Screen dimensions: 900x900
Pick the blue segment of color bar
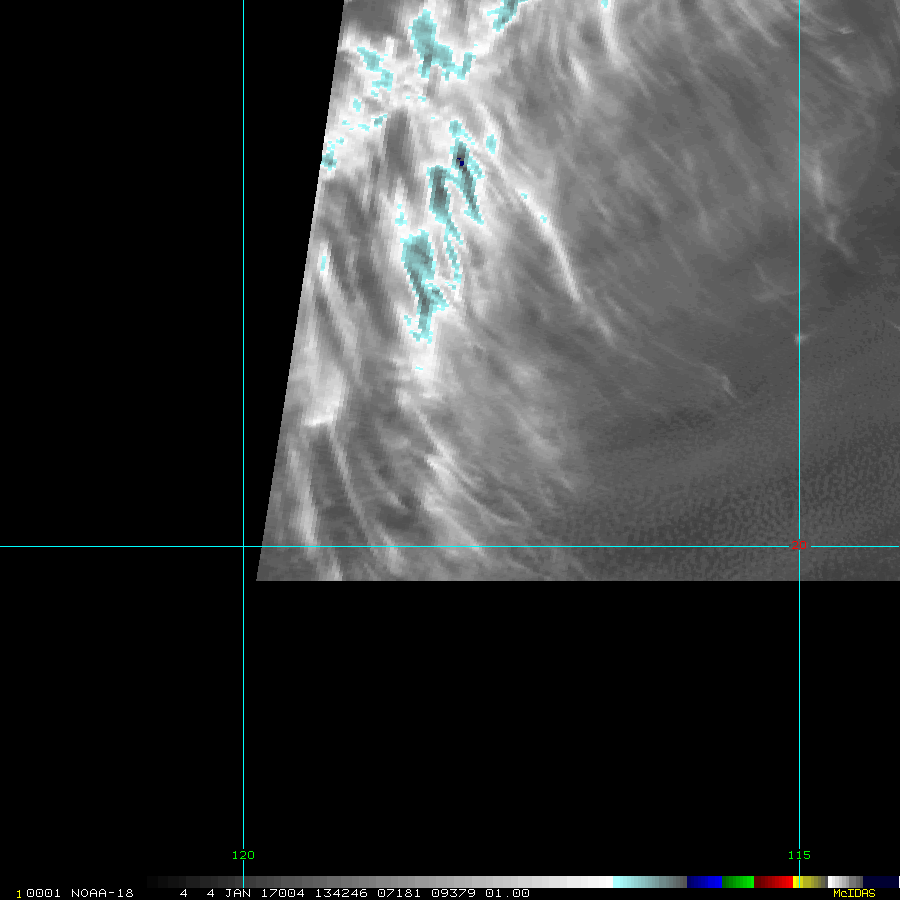(x=704, y=882)
